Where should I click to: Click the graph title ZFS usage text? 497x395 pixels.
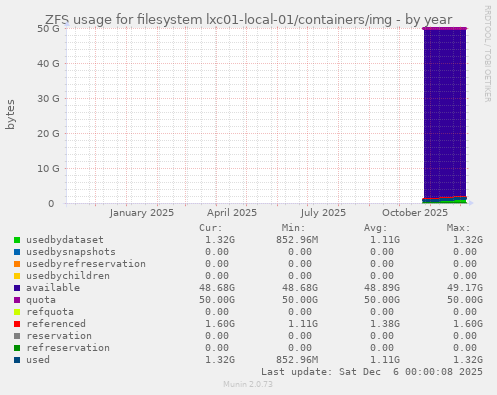click(x=248, y=20)
